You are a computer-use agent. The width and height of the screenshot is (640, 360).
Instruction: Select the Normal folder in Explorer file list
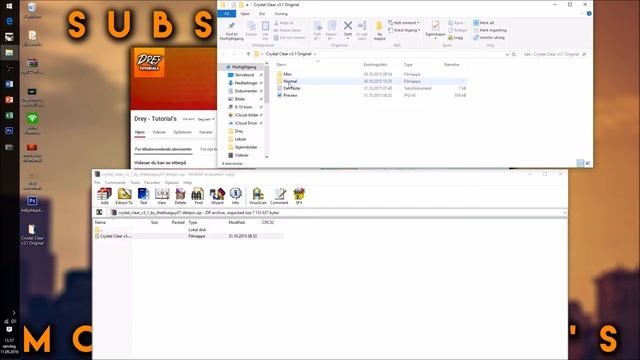290,81
